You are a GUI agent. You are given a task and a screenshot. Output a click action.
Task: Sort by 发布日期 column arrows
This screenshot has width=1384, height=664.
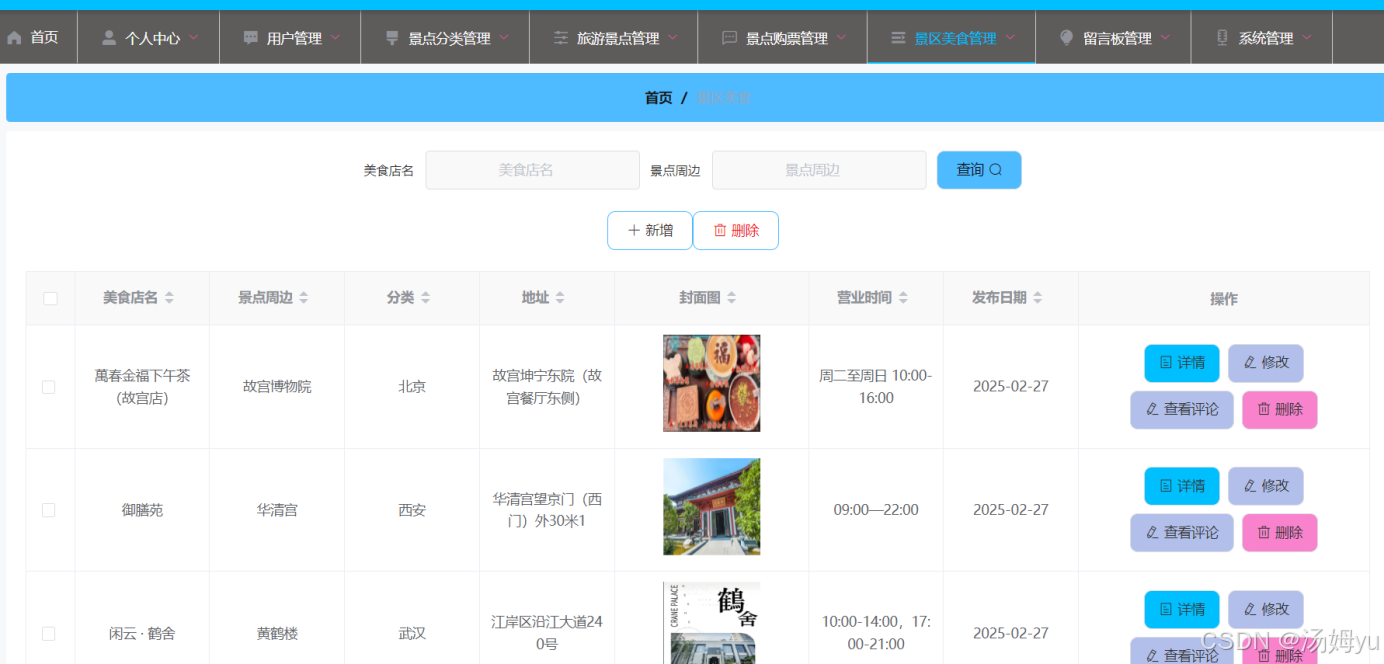(1038, 298)
